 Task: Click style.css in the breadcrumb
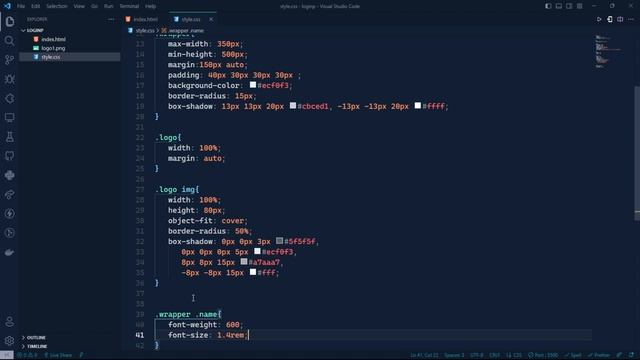[x=145, y=31]
